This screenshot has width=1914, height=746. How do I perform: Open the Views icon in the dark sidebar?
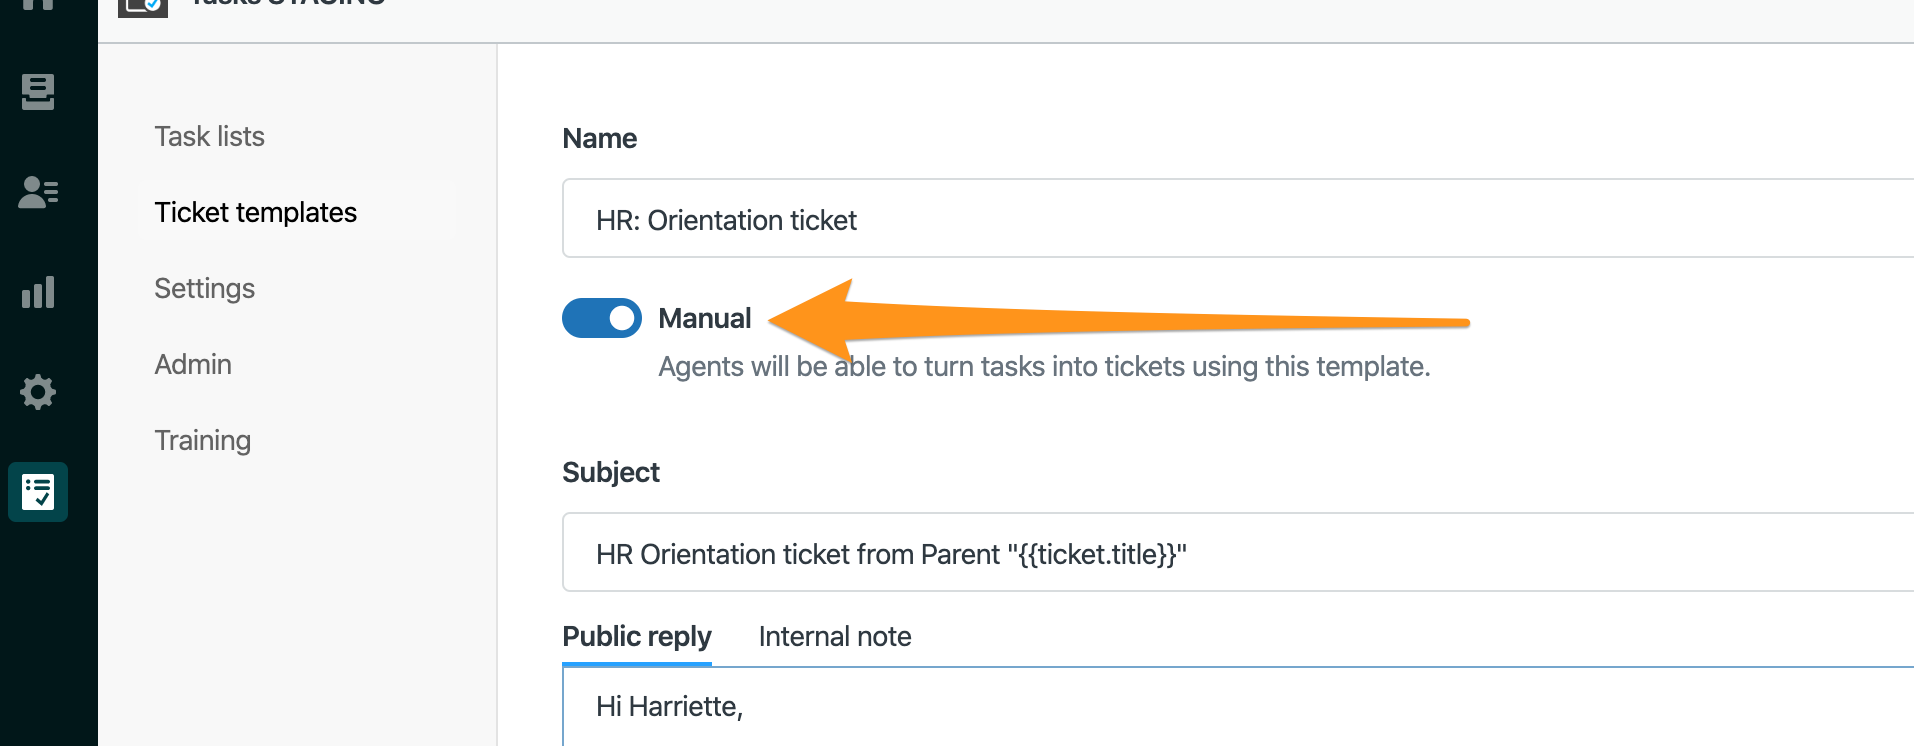(x=38, y=92)
